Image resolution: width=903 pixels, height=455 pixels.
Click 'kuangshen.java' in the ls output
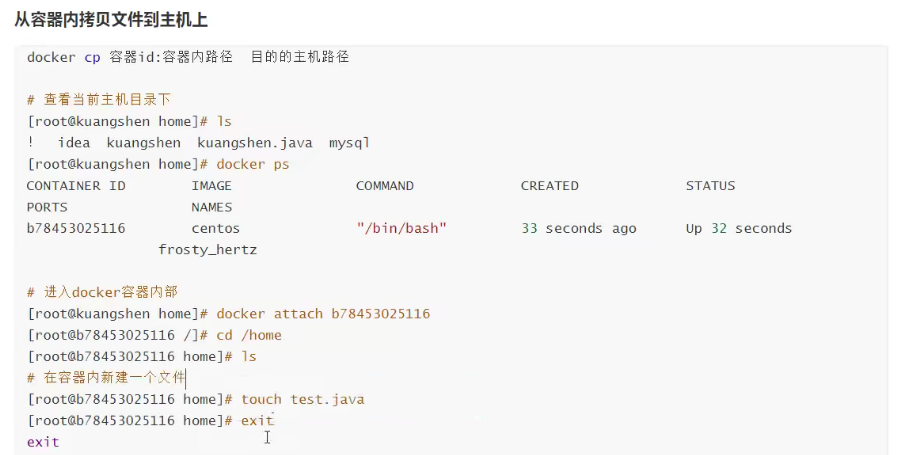(x=255, y=143)
